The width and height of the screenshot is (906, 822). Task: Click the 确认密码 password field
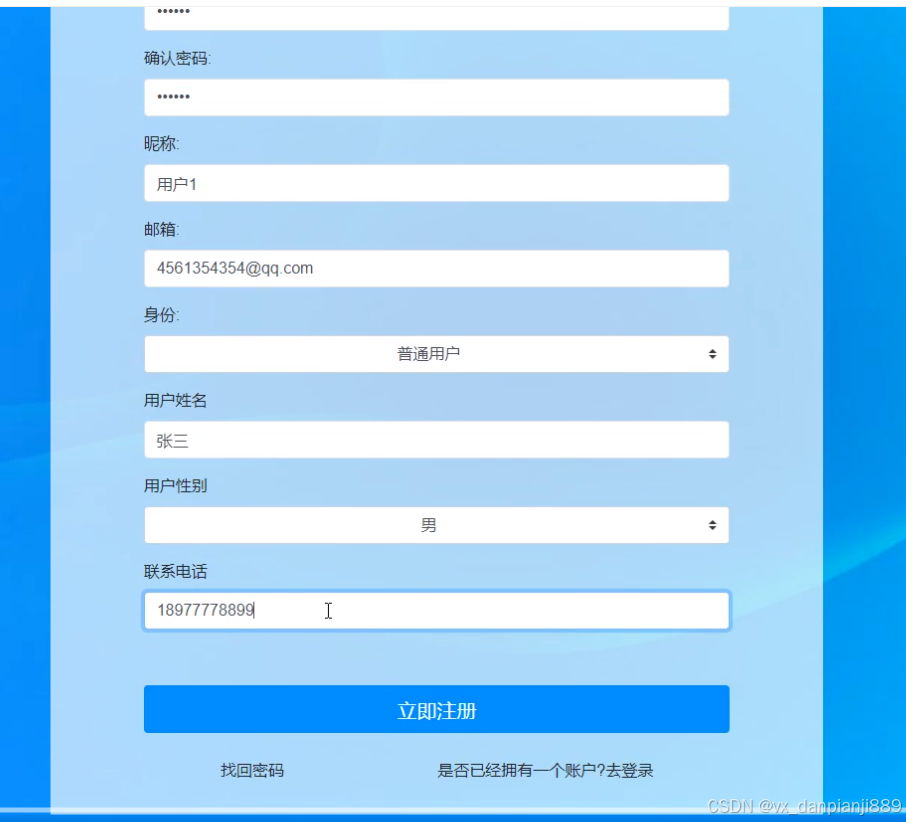tap(436, 97)
